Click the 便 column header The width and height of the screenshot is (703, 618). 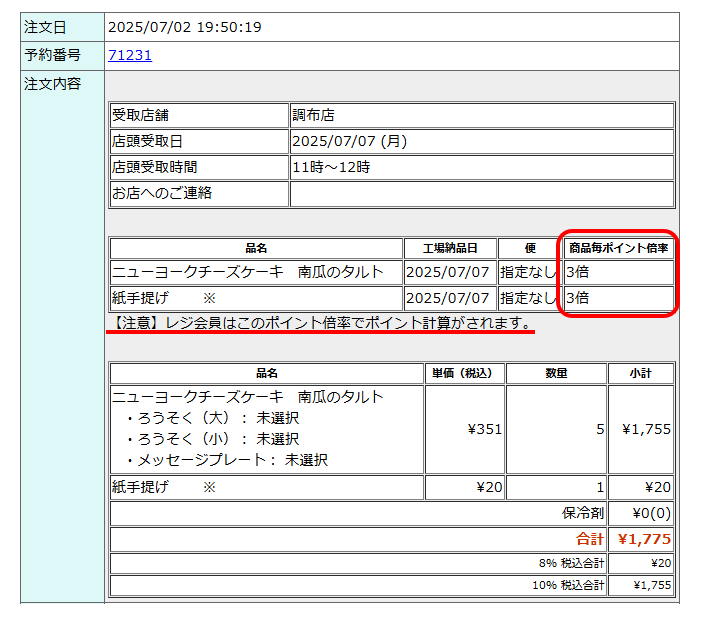click(x=529, y=248)
